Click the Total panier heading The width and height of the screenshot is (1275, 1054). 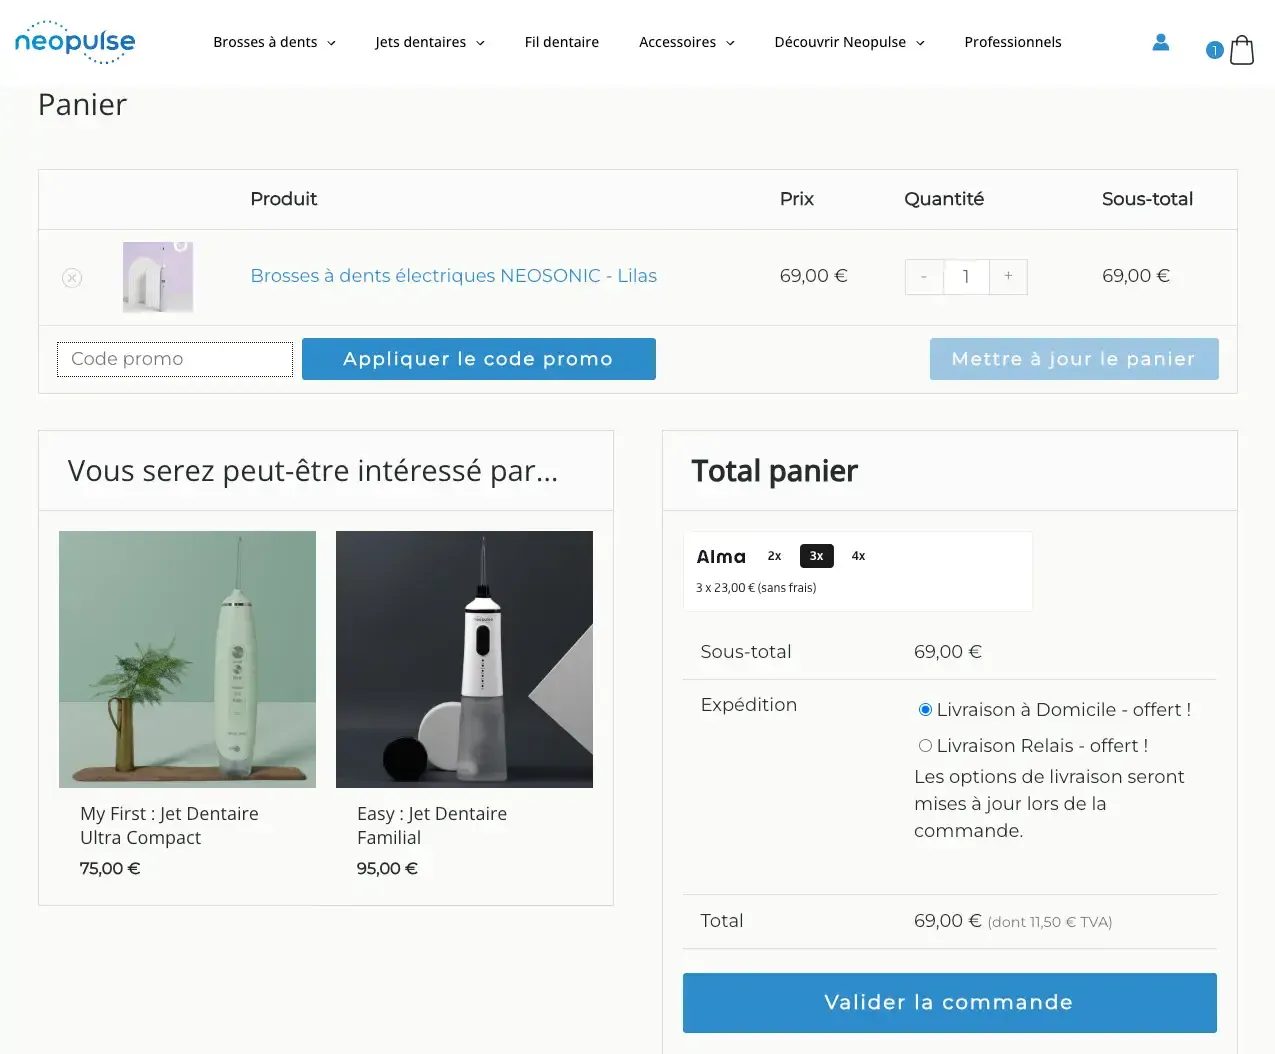(x=775, y=471)
